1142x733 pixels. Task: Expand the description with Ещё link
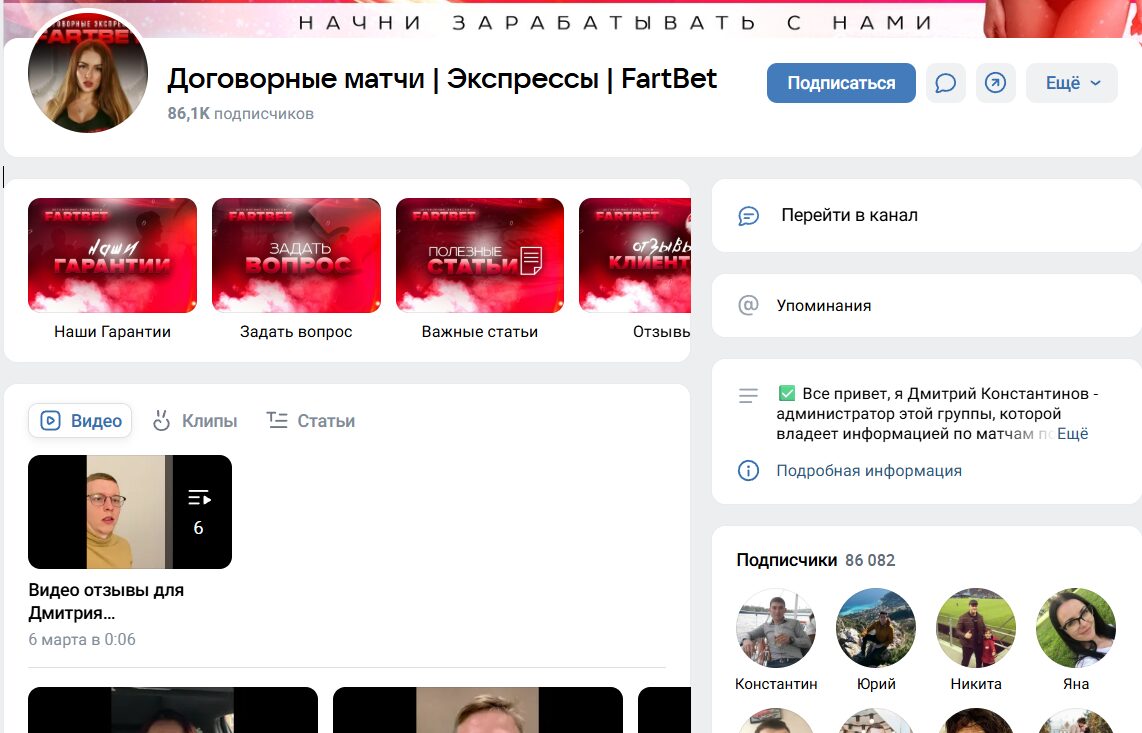click(x=1072, y=434)
